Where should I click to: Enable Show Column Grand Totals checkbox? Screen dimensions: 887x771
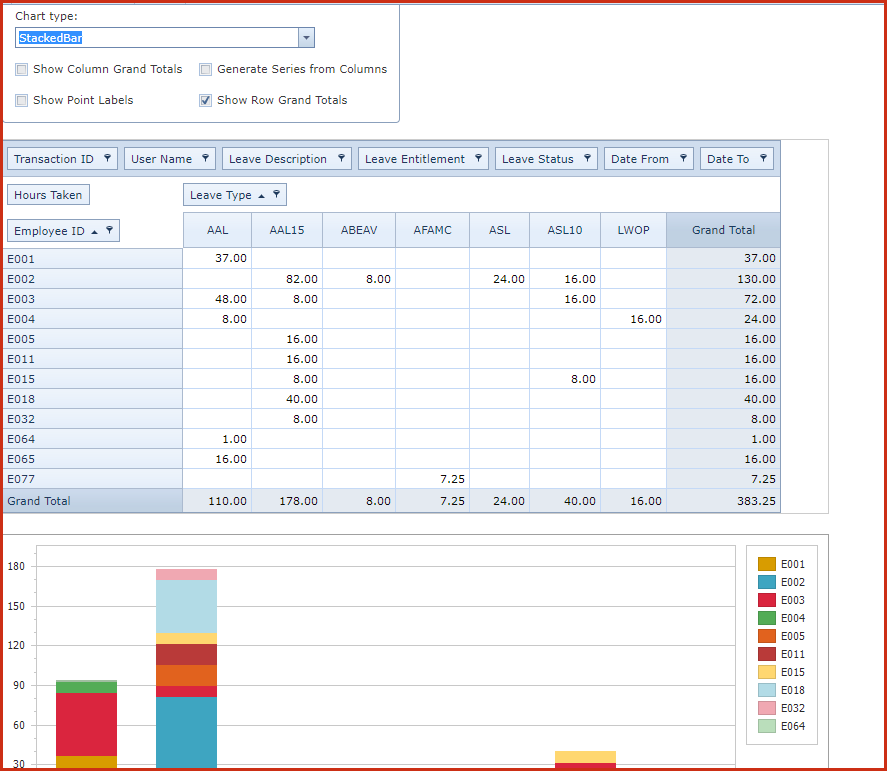click(21, 70)
